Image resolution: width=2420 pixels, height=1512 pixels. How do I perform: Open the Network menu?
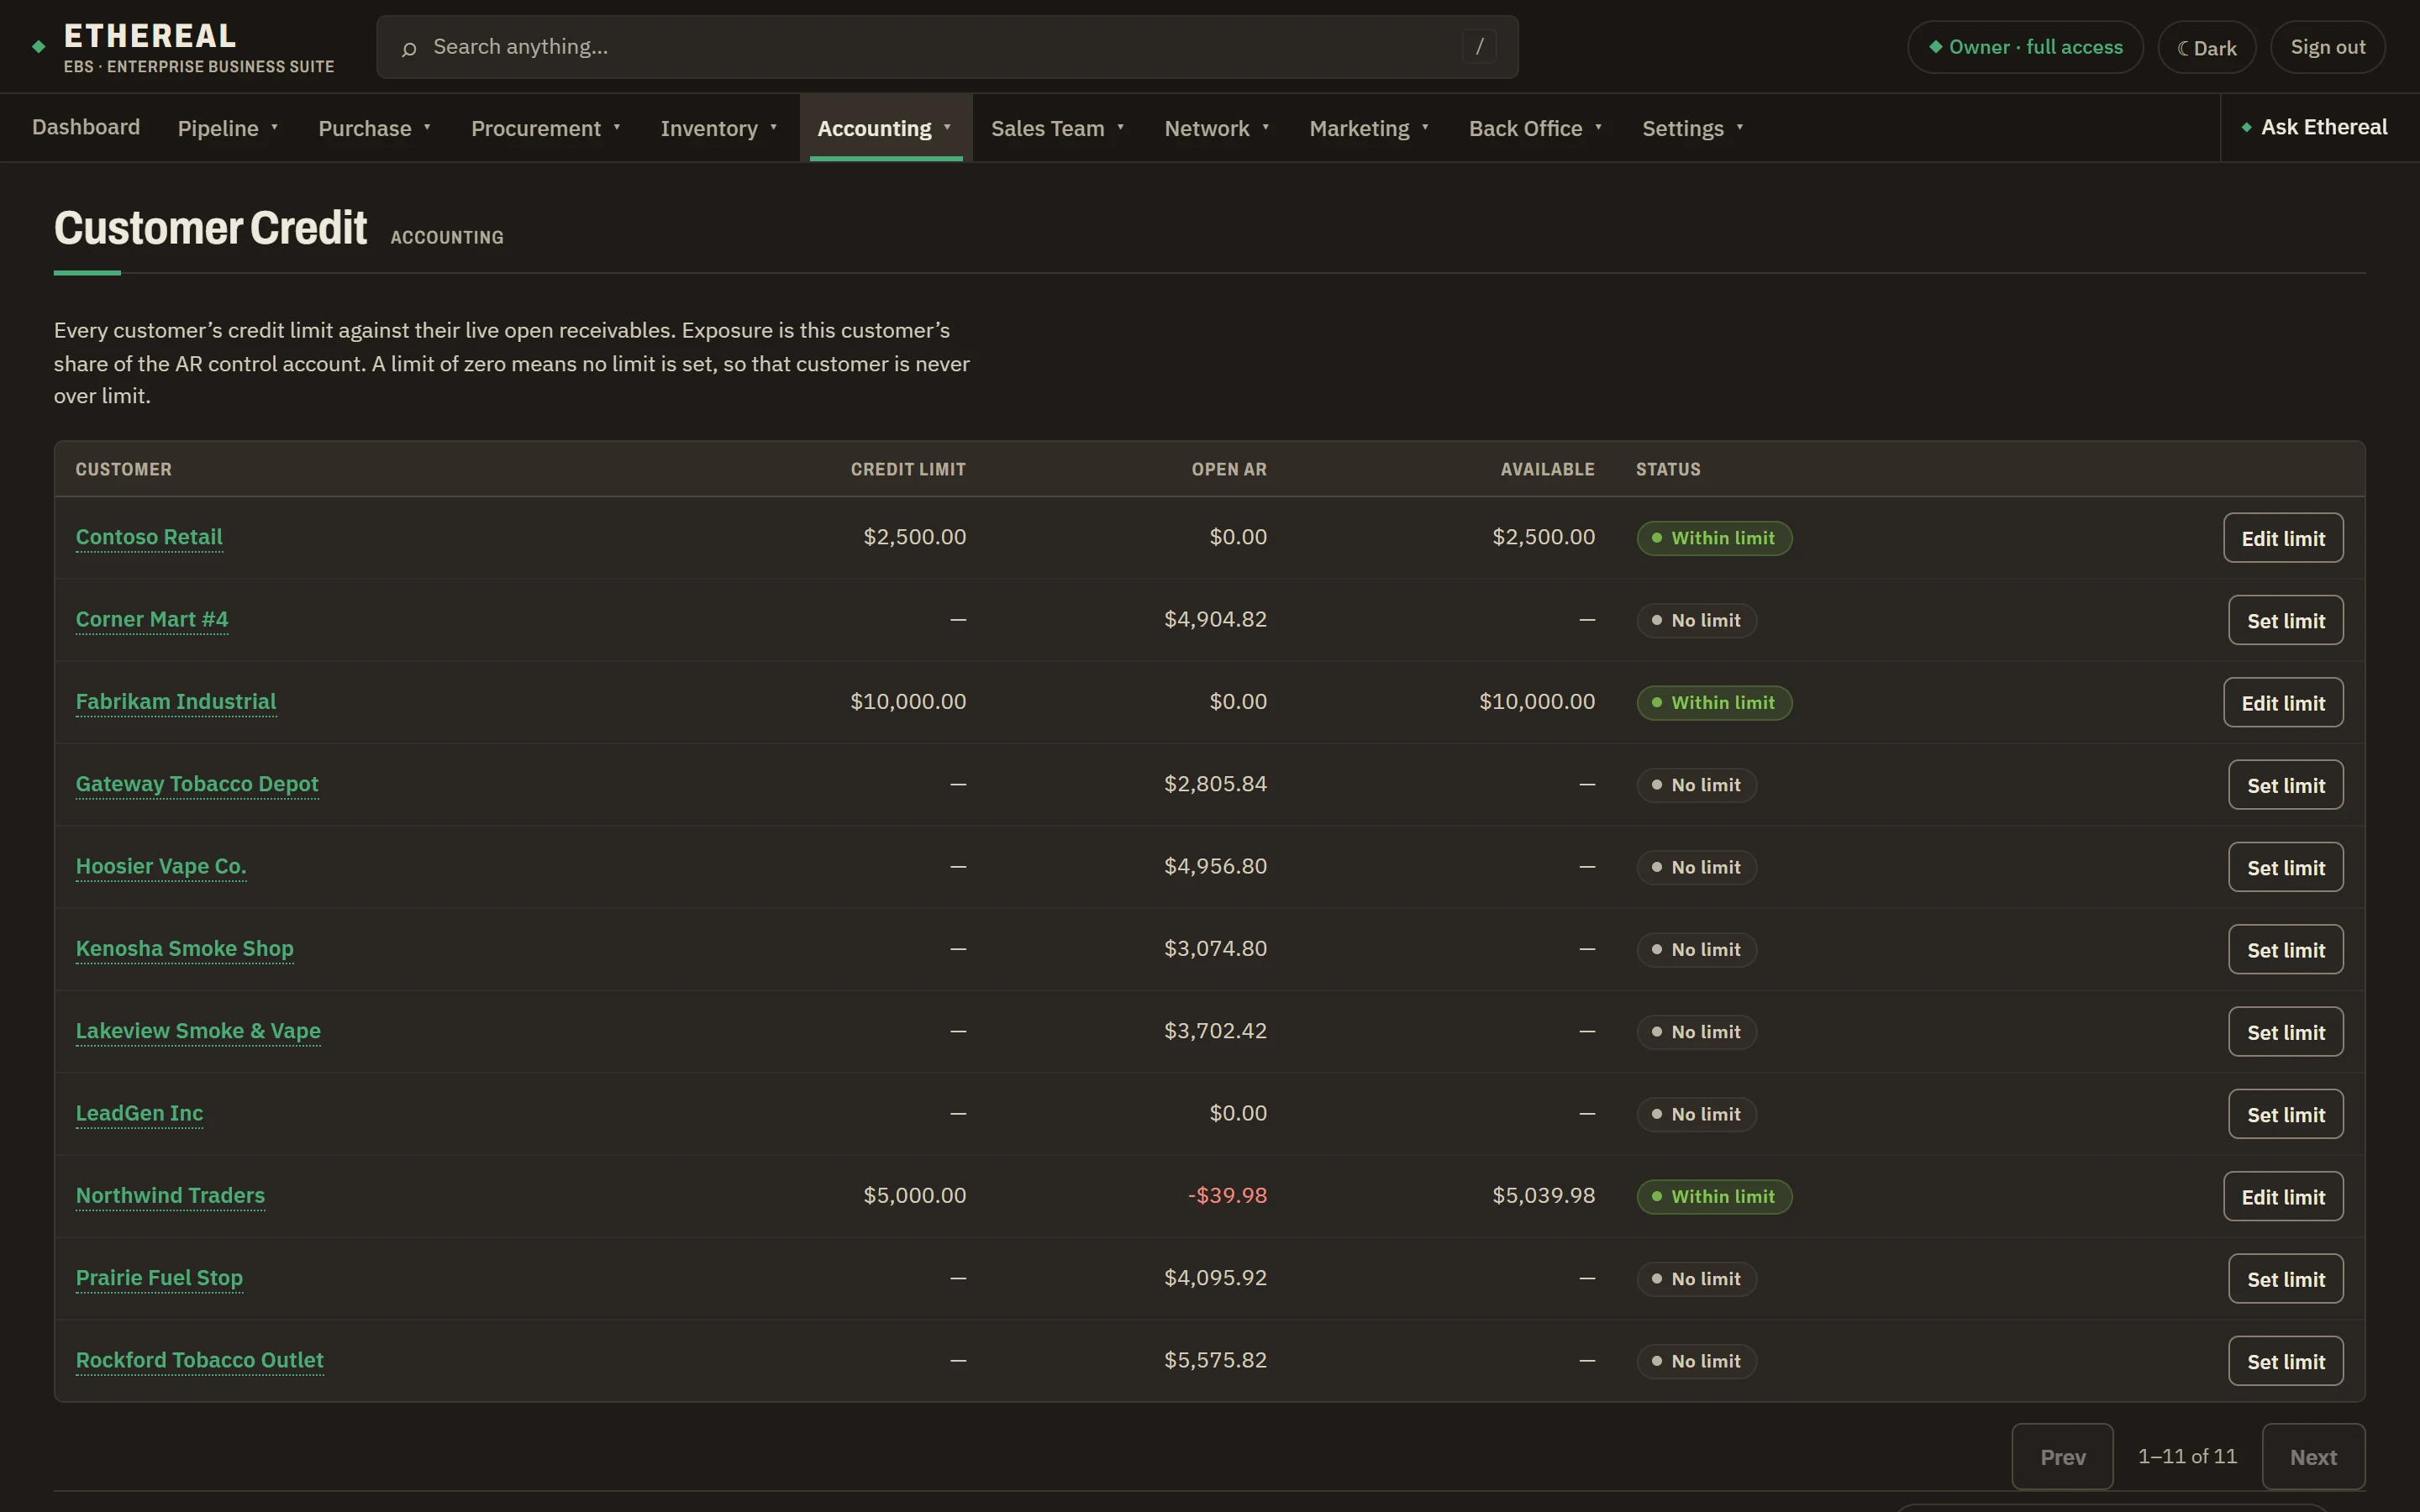(1217, 128)
